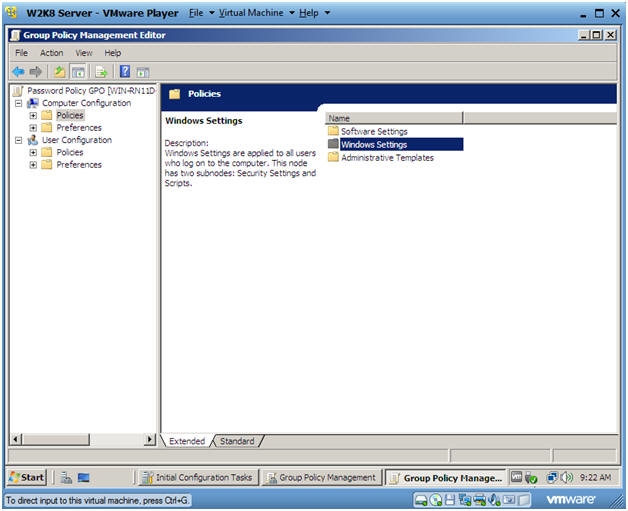This screenshot has width=628, height=511.
Task: Click VMware printer device icon
Action: click(x=479, y=500)
